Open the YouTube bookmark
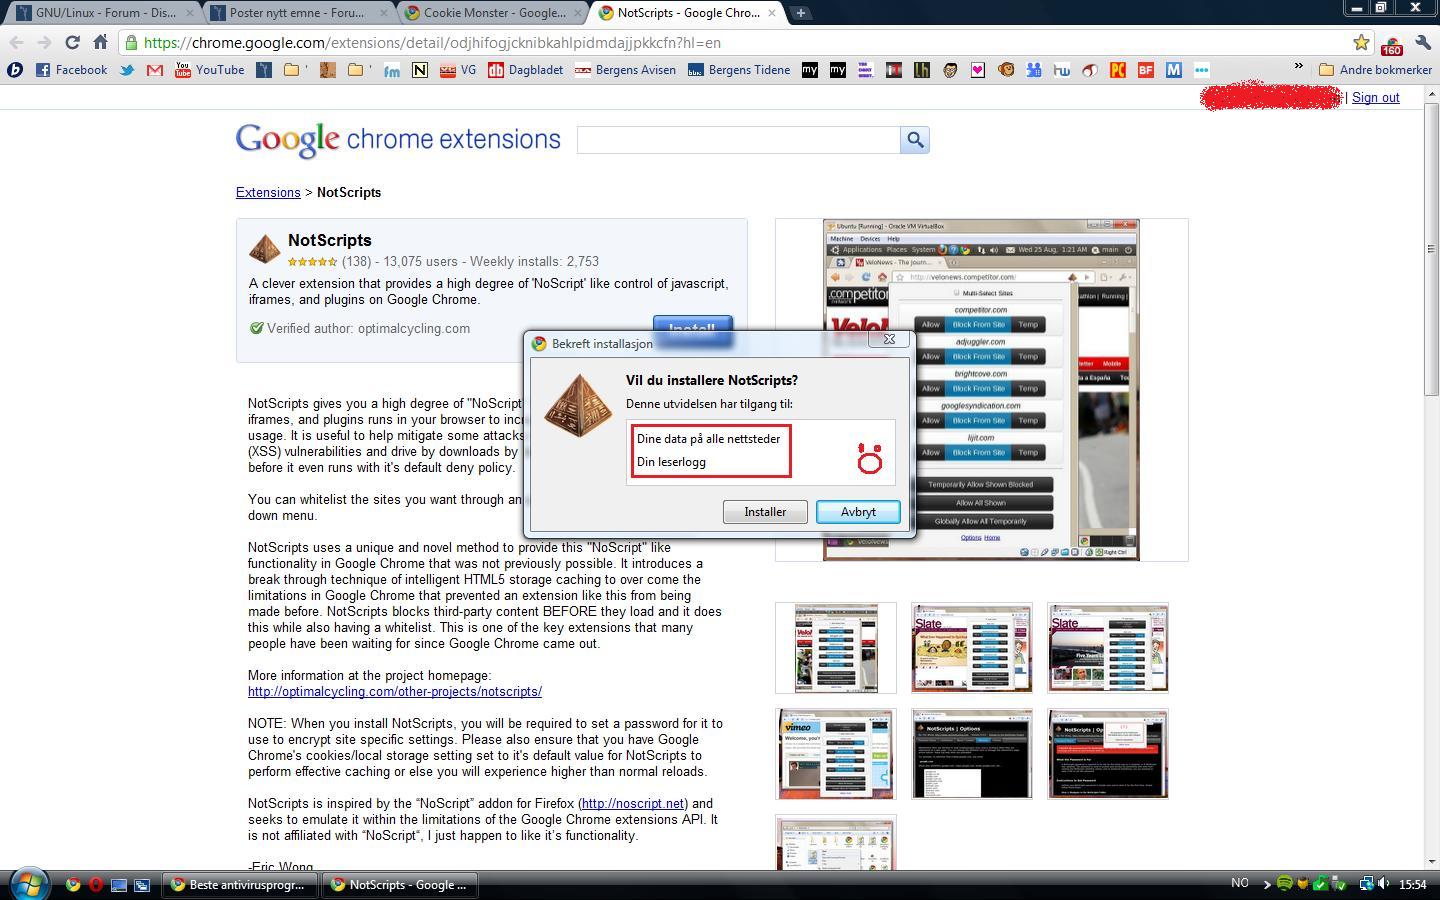The width and height of the screenshot is (1440, 900). 210,70
